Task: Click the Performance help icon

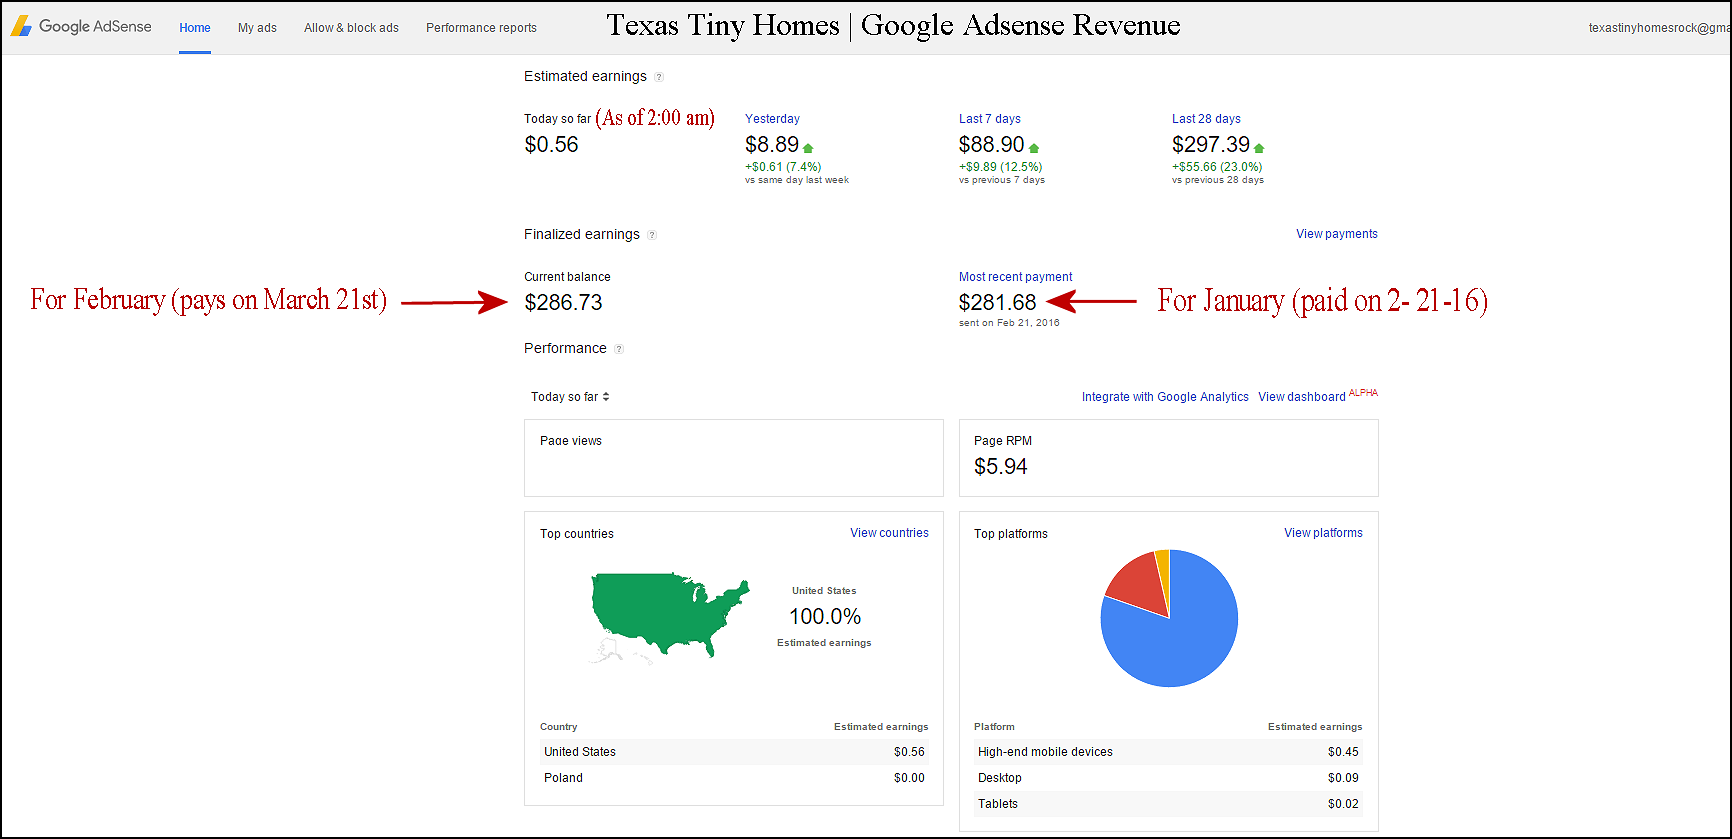Action: click(x=619, y=349)
